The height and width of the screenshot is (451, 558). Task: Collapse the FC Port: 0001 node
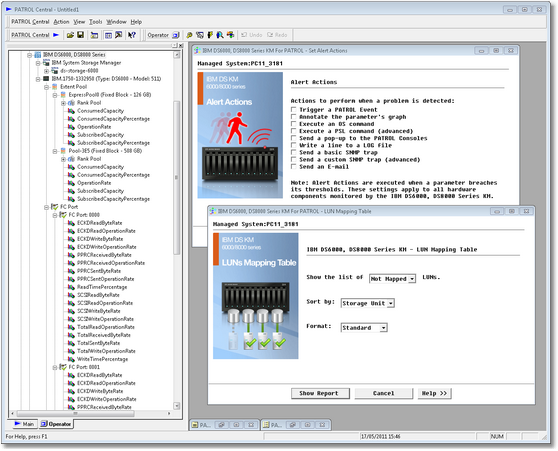pyautogui.click(x=55, y=367)
